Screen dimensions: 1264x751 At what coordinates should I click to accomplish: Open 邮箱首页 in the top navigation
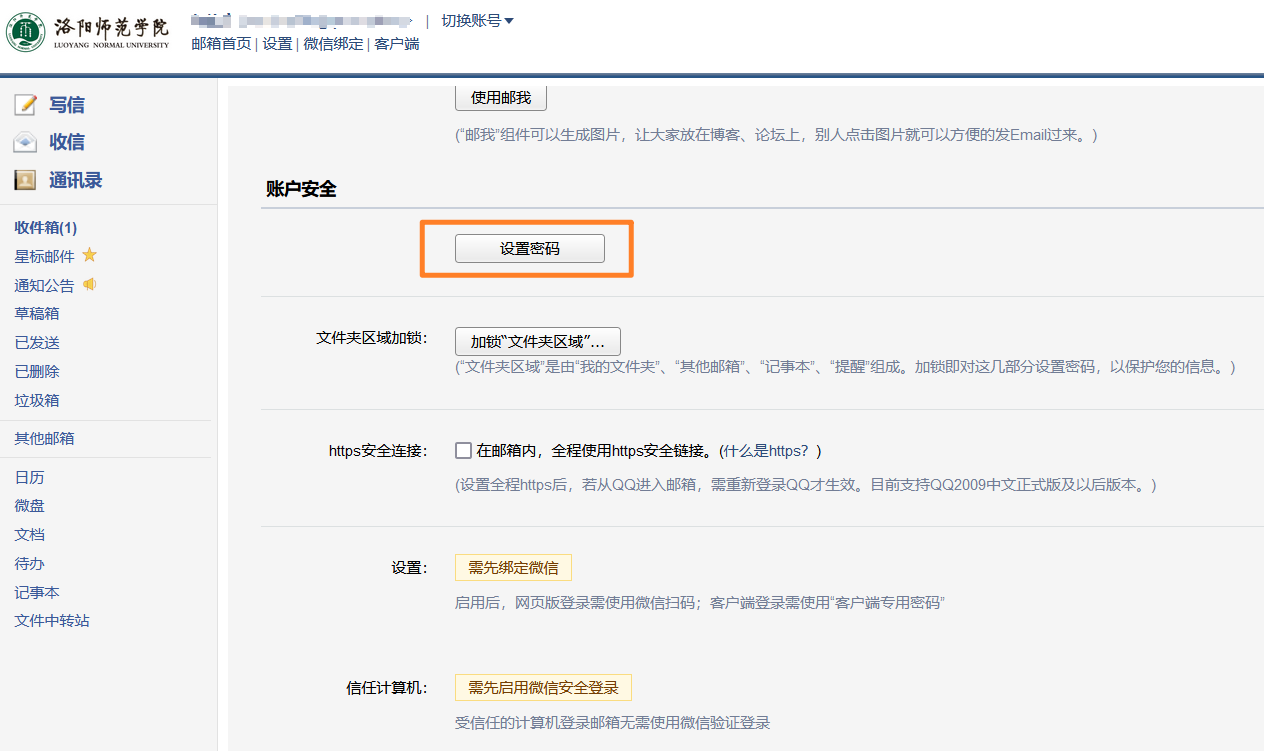(221, 44)
